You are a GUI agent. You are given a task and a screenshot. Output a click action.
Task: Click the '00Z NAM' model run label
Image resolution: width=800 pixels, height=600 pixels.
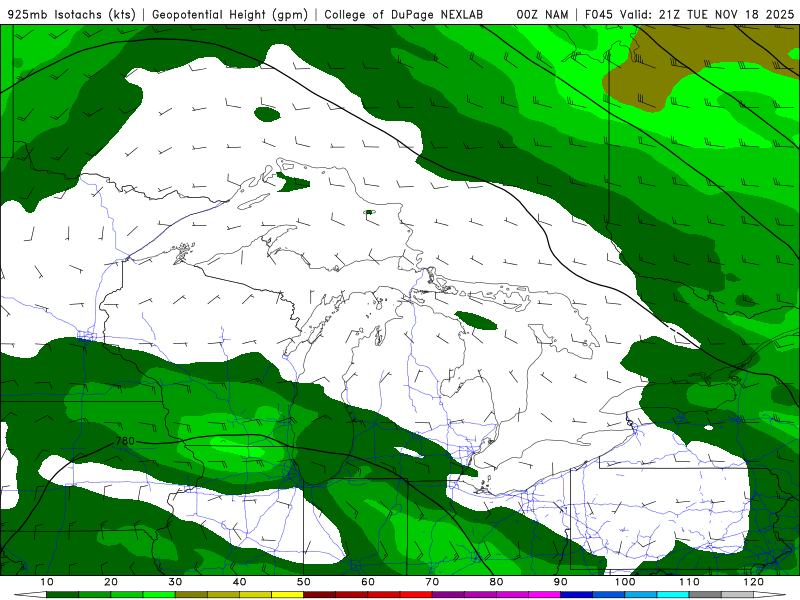click(x=542, y=14)
